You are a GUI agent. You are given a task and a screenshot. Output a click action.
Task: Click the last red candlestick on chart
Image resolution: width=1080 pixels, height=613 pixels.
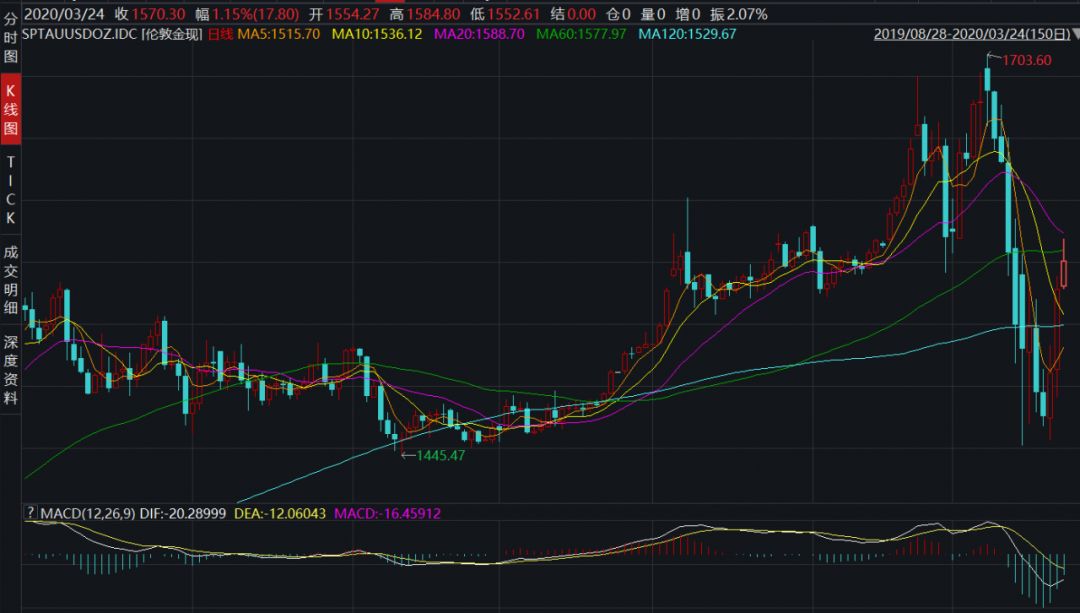click(x=1064, y=273)
